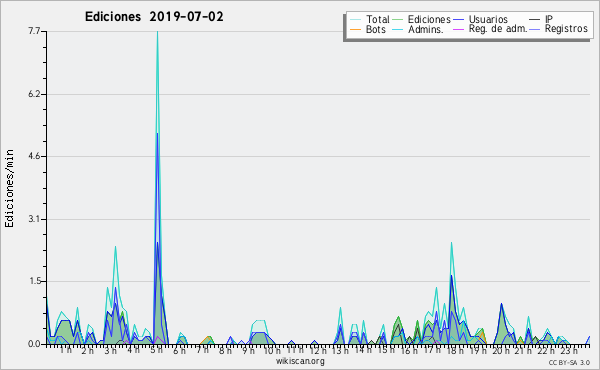
Task: Click the chart title Ediciones 2019-07-02
Action: (x=154, y=17)
